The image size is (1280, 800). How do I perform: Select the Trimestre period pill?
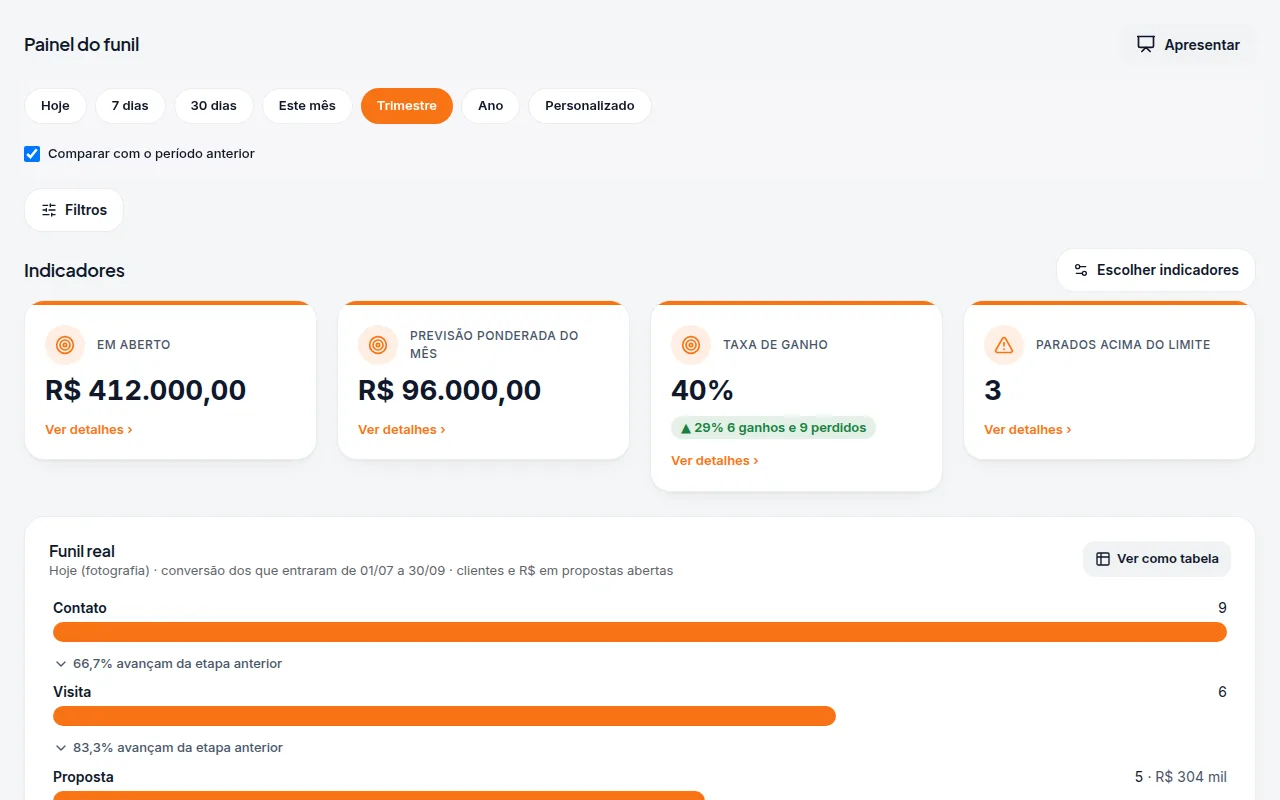tap(407, 106)
